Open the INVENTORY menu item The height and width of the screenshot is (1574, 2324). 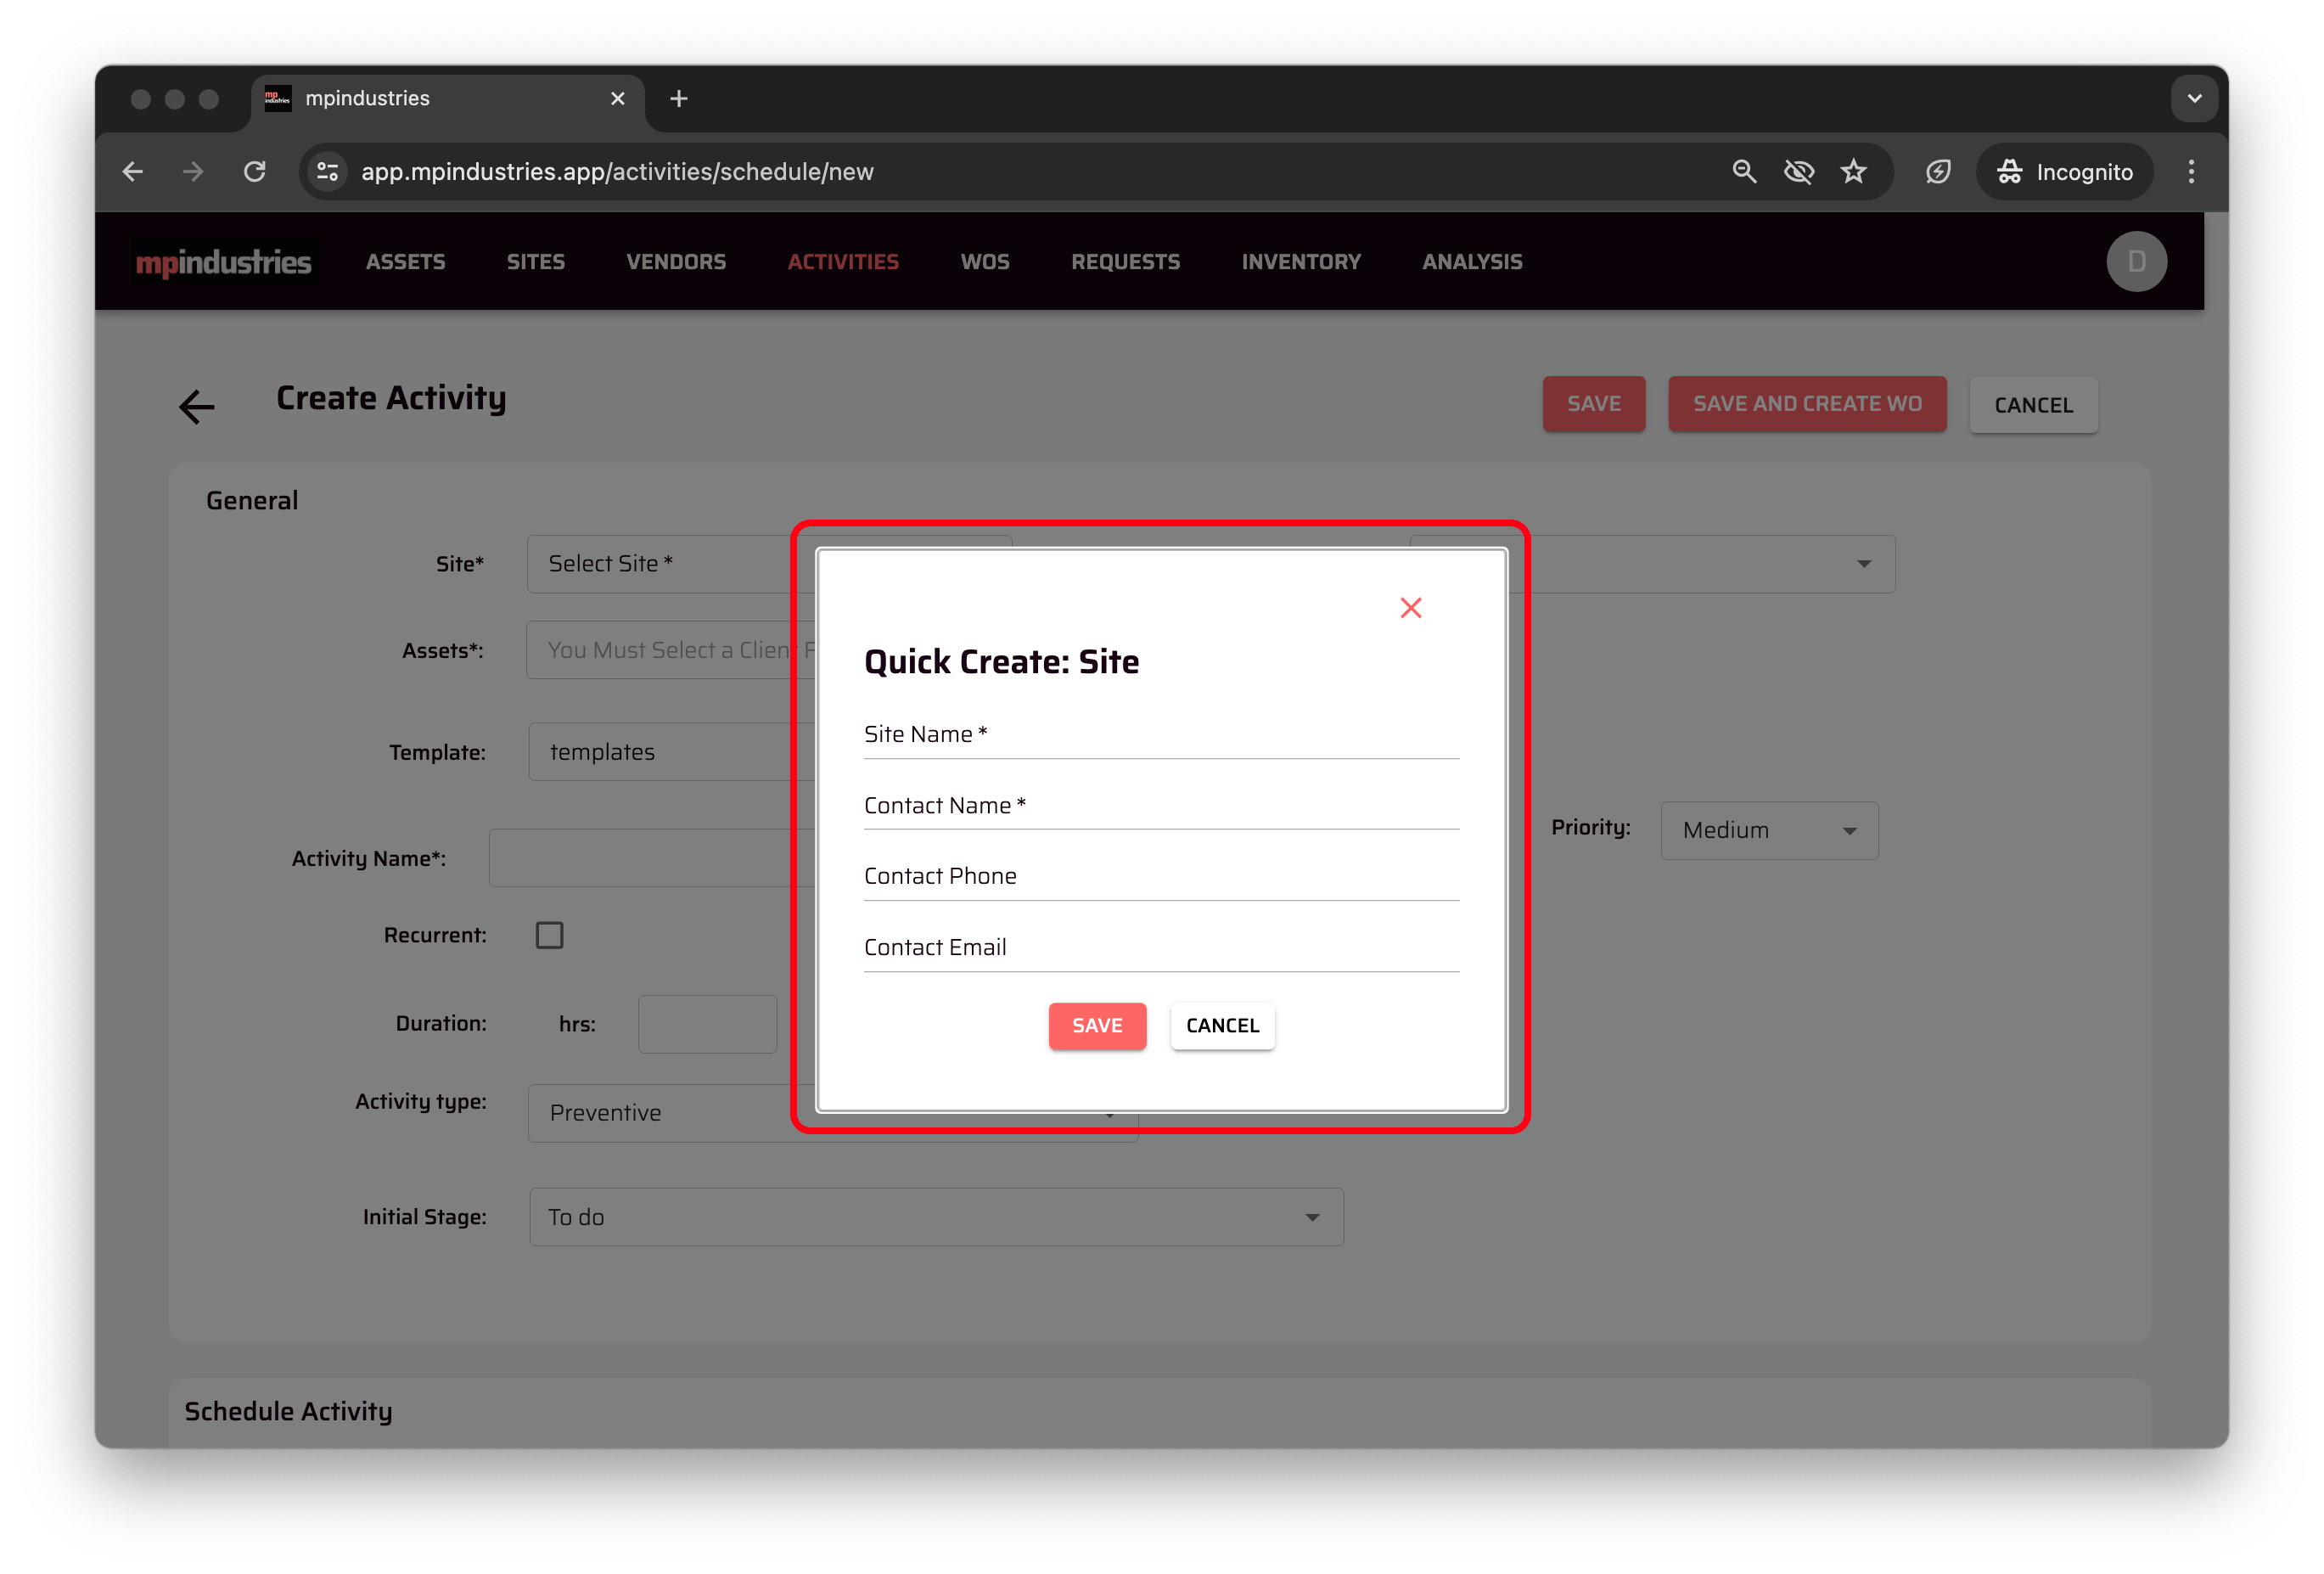(x=1300, y=262)
